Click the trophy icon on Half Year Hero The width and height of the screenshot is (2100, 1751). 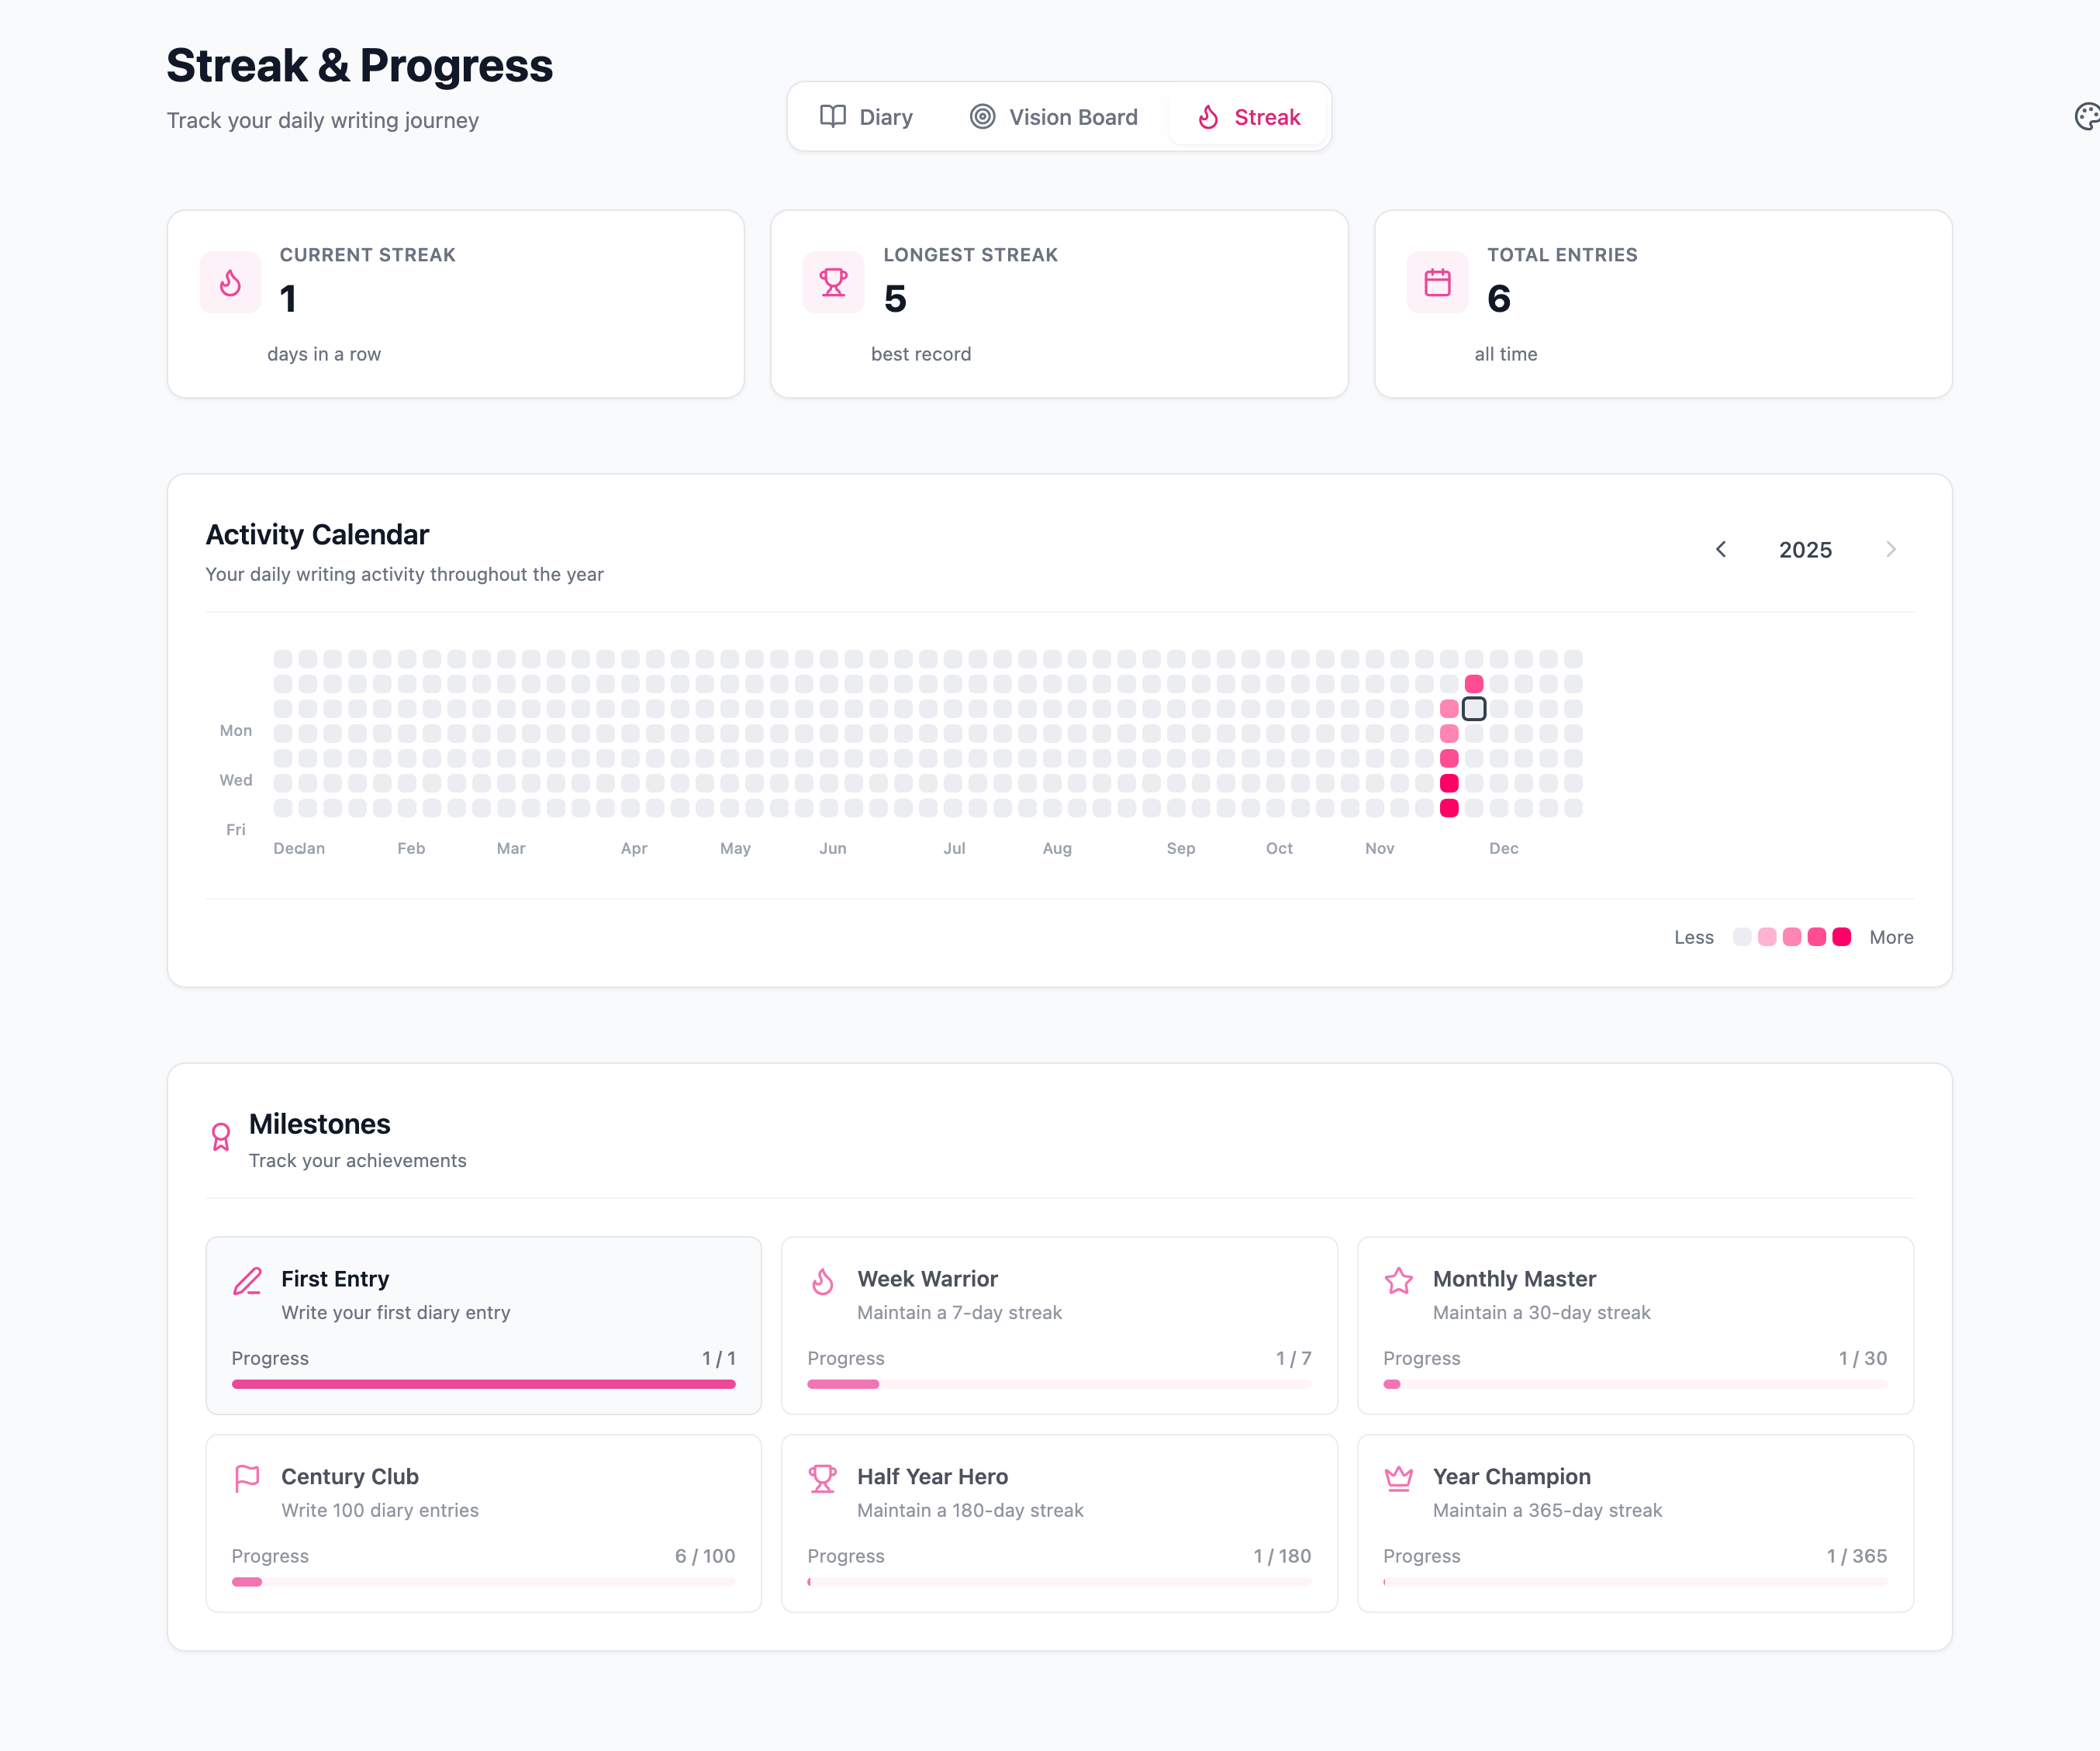tap(822, 1478)
